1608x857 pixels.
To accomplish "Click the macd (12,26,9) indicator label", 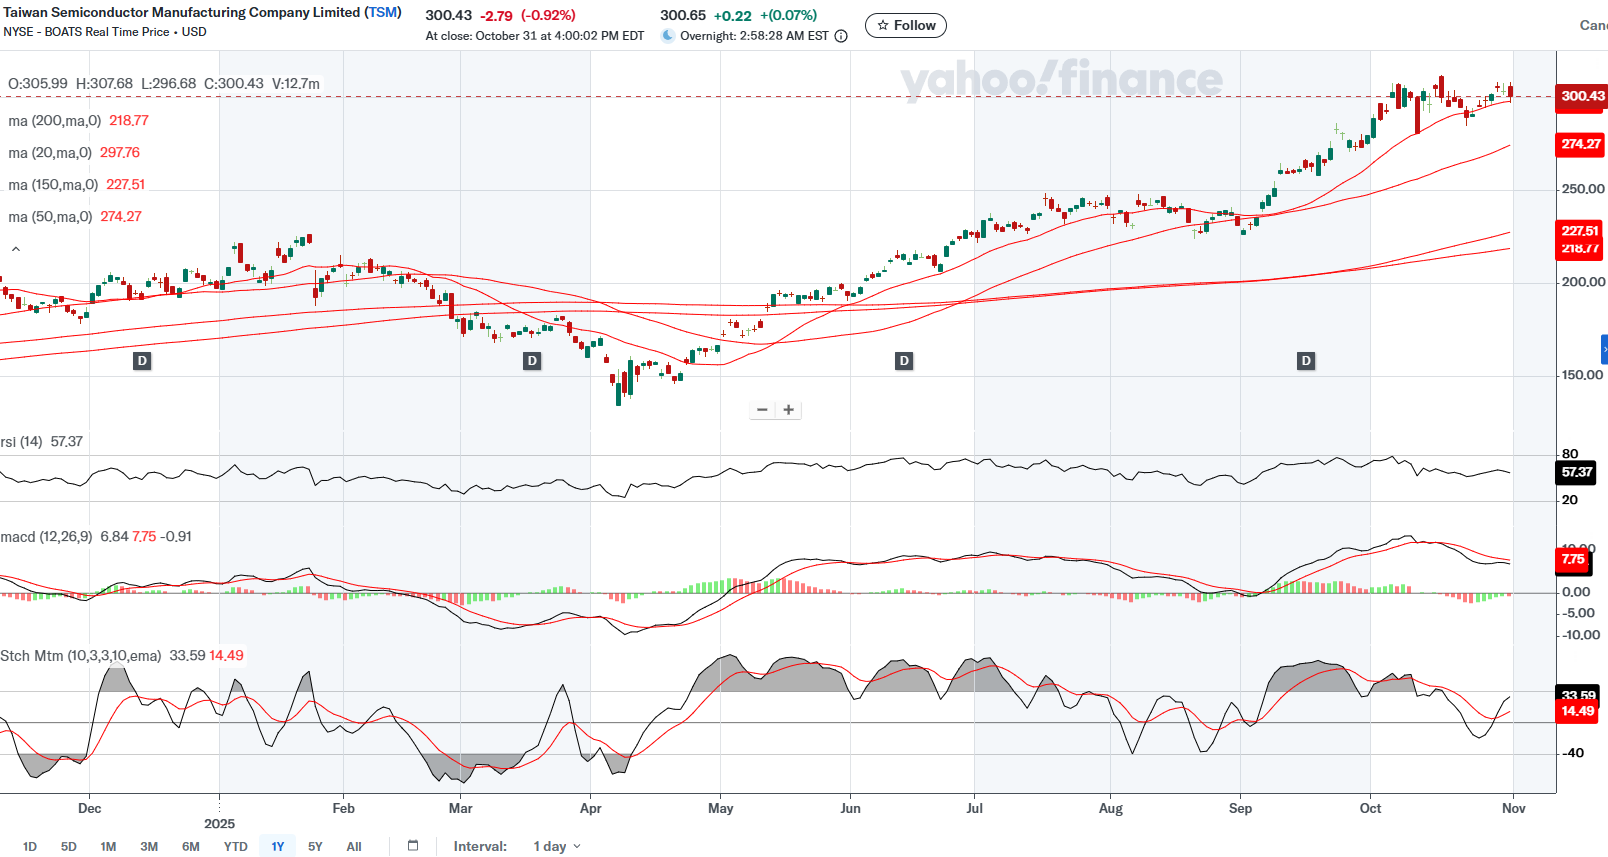I will (x=46, y=537).
